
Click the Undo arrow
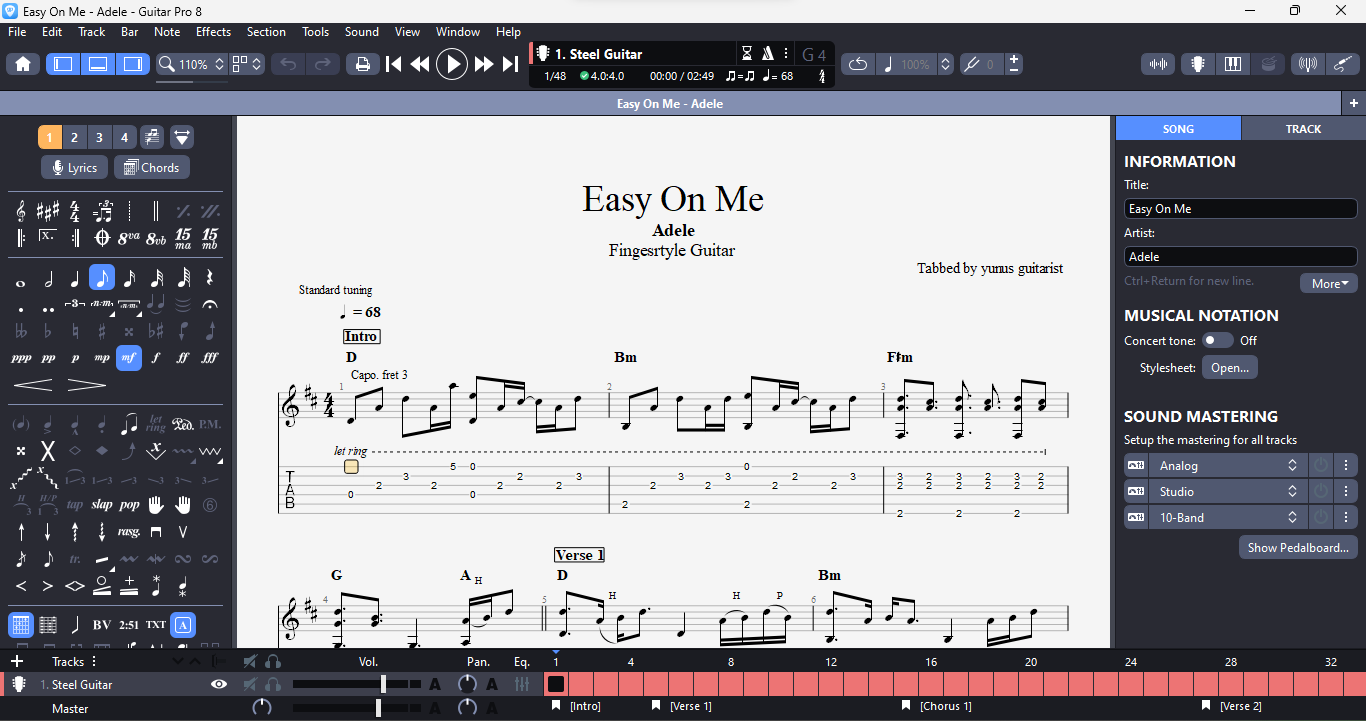point(288,64)
